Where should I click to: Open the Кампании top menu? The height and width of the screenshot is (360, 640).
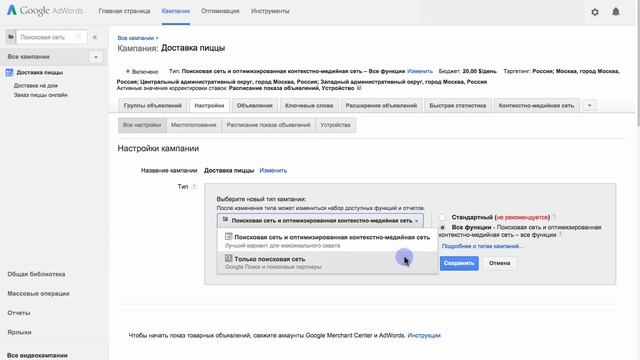(176, 11)
